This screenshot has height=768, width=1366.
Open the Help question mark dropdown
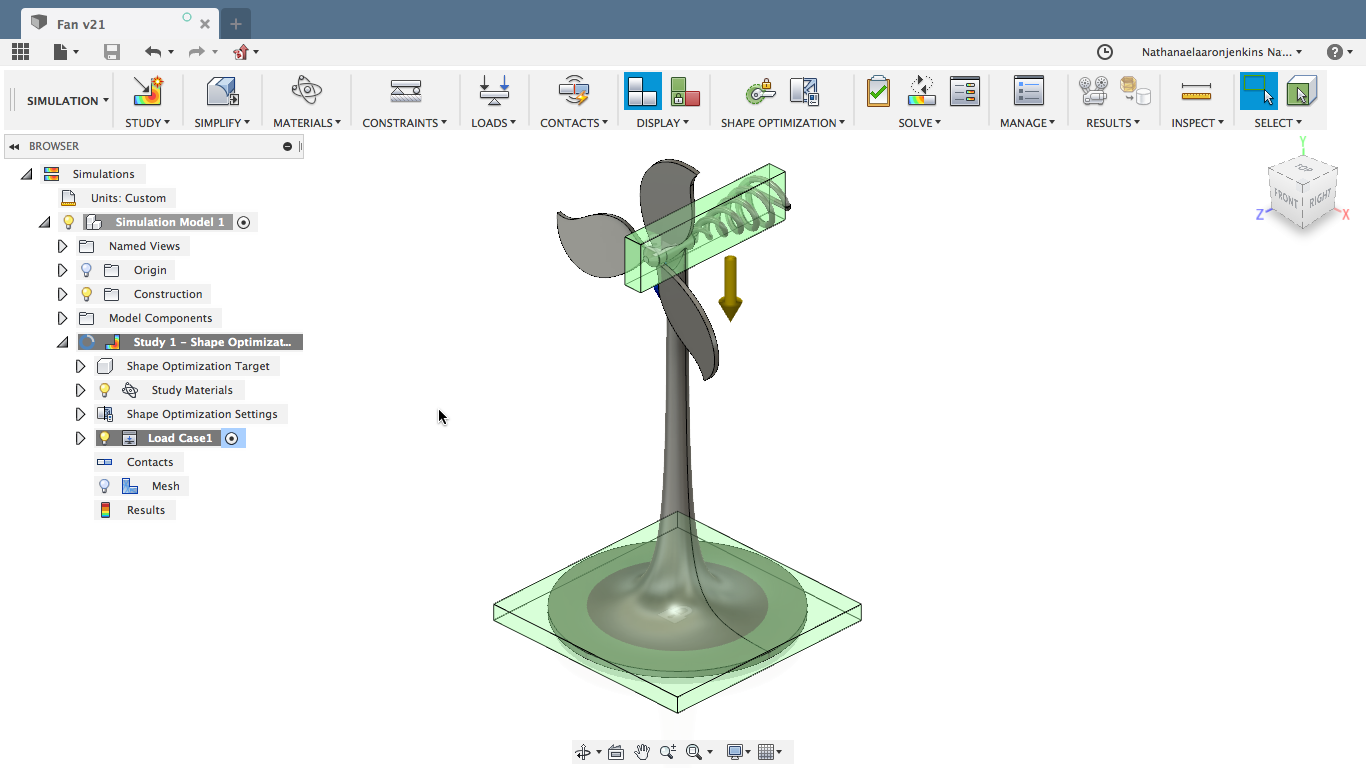coord(1340,52)
